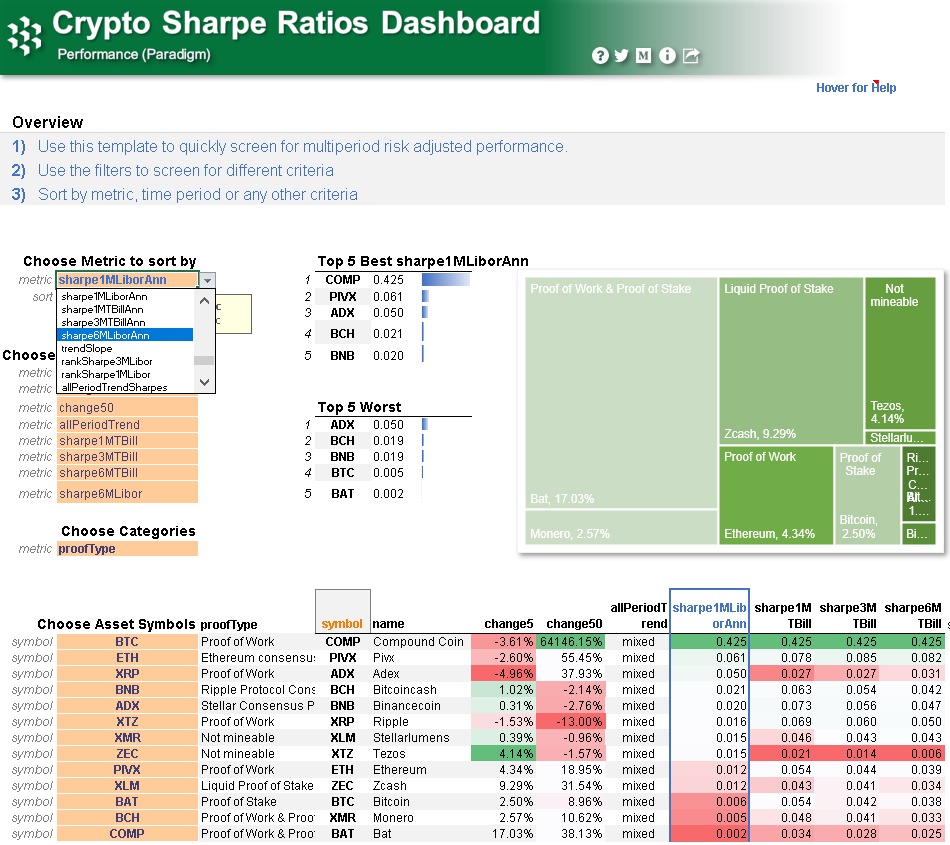Click the ETH asset symbol cell

click(127, 658)
